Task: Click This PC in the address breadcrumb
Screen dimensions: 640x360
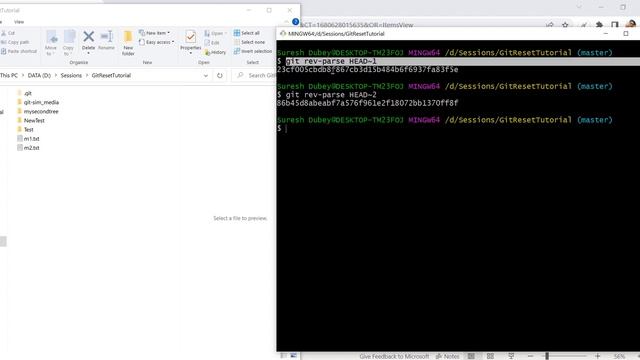Action: 9,76
